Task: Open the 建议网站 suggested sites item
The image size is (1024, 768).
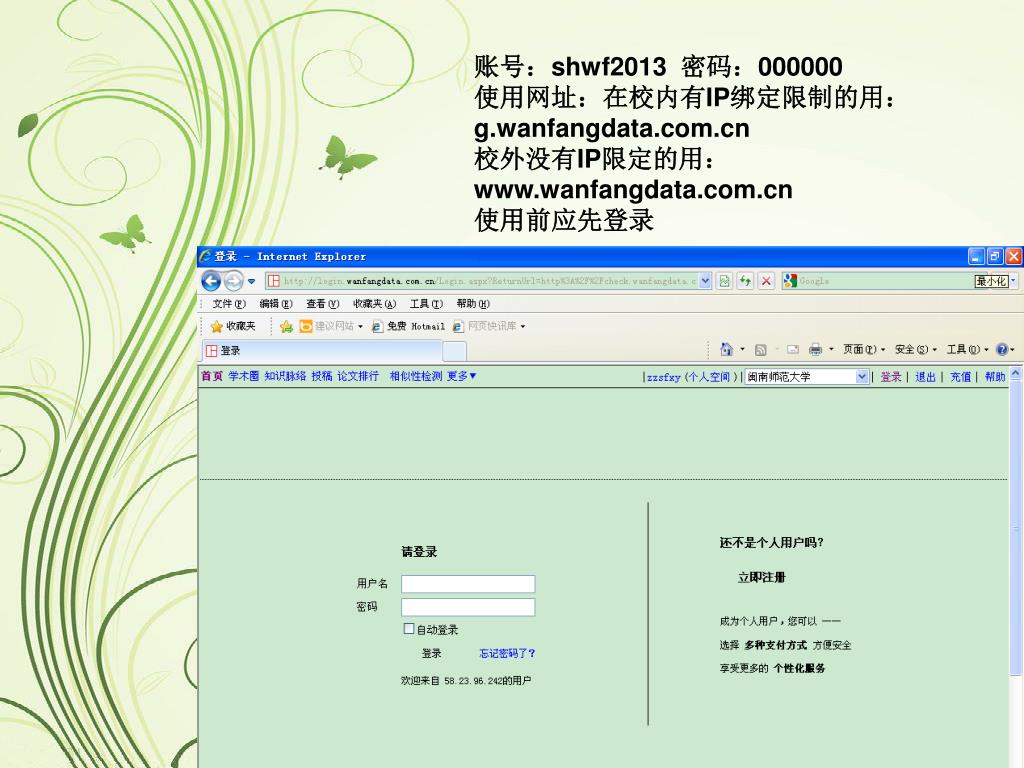Action: click(x=330, y=326)
